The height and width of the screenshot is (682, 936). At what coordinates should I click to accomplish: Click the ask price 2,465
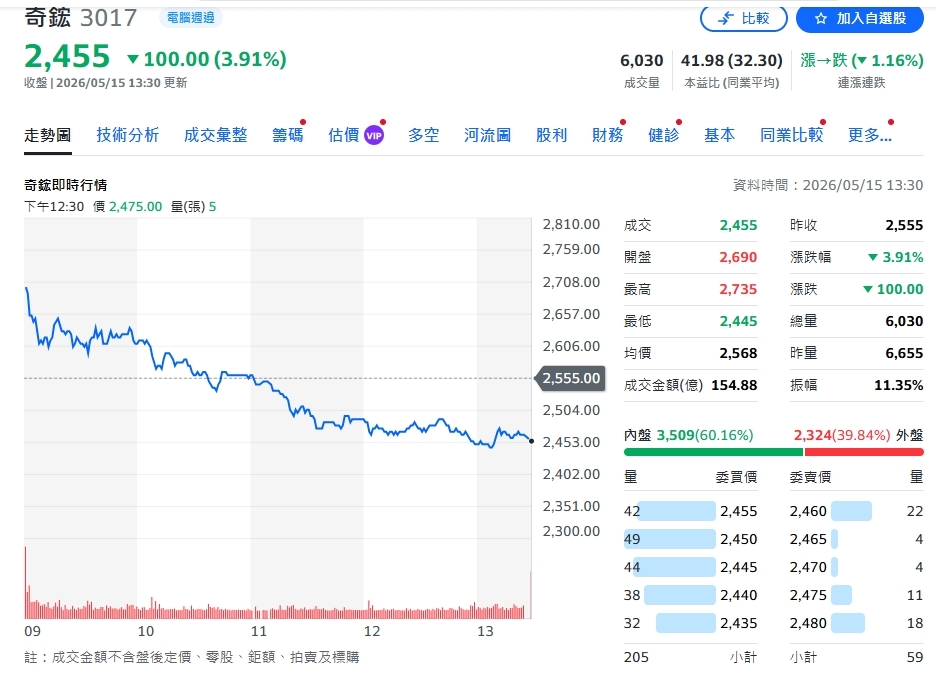click(x=808, y=539)
